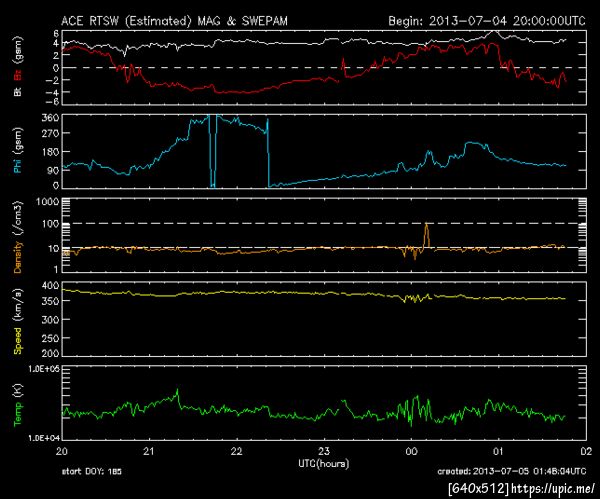Click the 'Phi (gsm)' axis label
The height and width of the screenshot is (499, 600).
[x=18, y=150]
